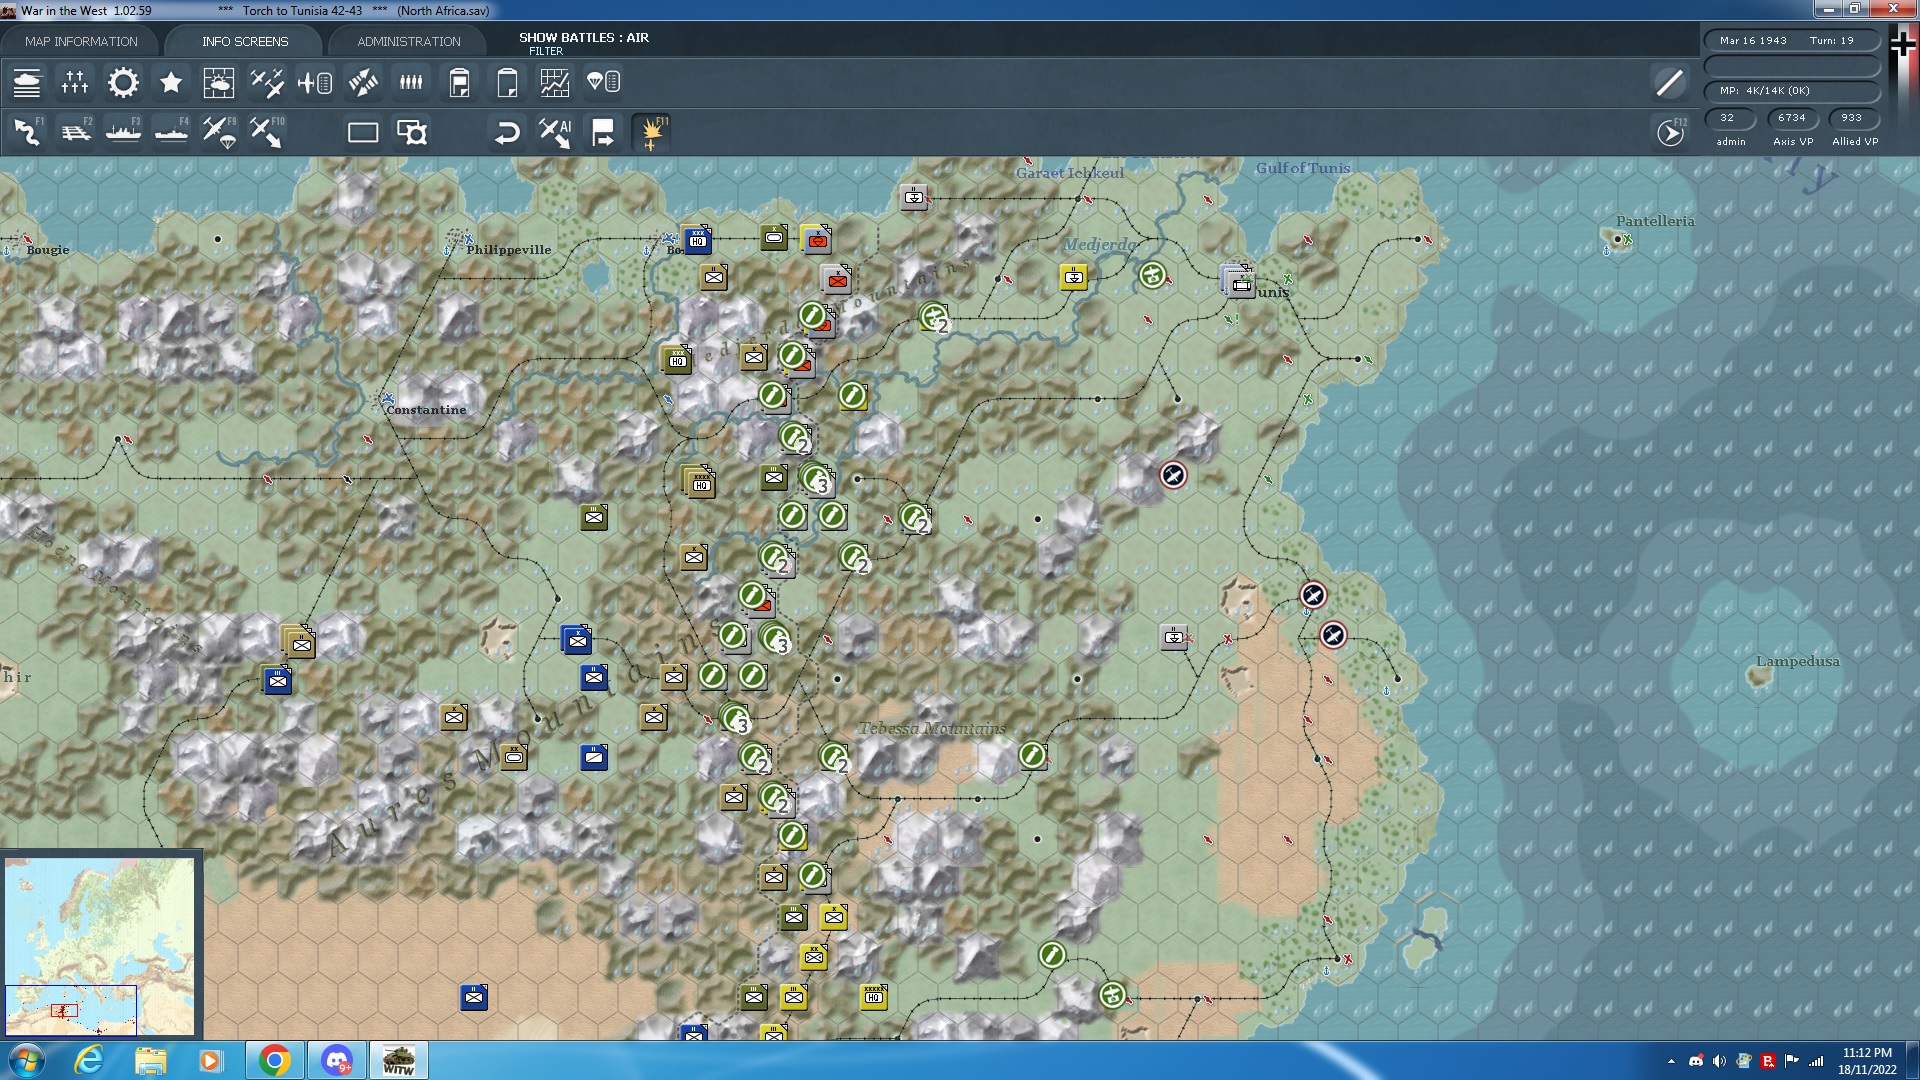Open the Commander's Report tank icon

click(27, 83)
